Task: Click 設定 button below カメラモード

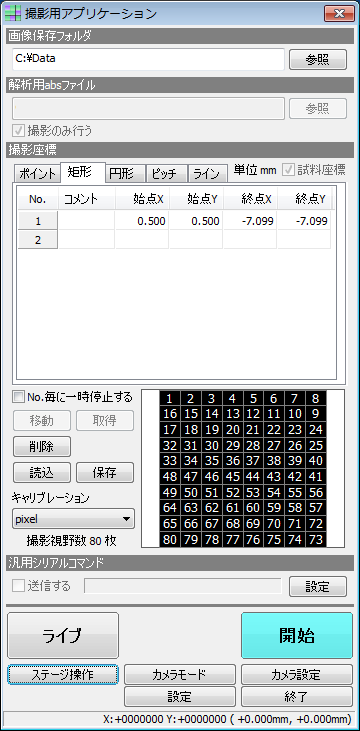Action: point(180,697)
